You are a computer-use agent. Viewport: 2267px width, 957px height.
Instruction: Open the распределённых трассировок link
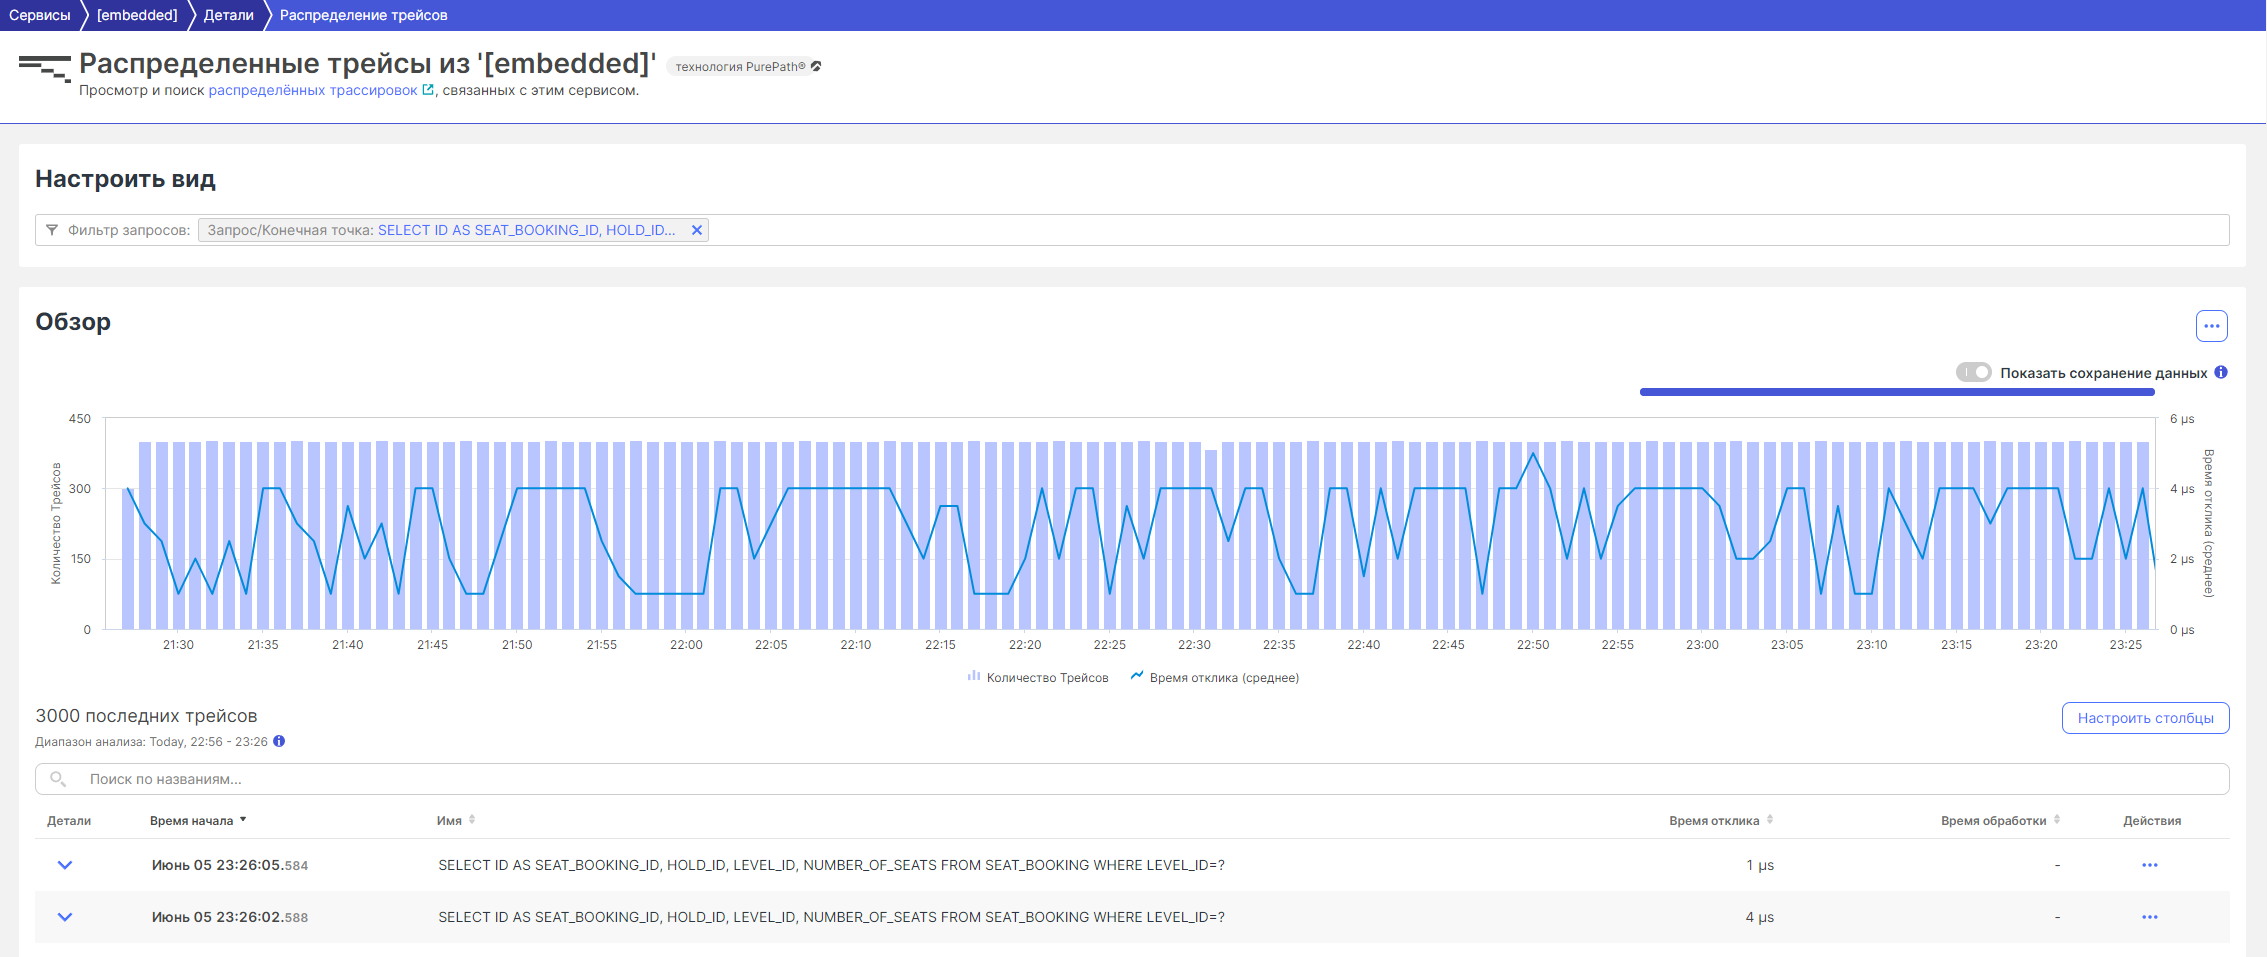click(313, 91)
